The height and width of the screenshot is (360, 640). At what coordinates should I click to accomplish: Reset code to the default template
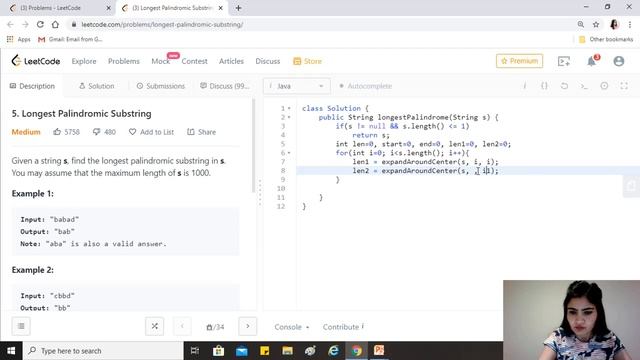point(564,86)
